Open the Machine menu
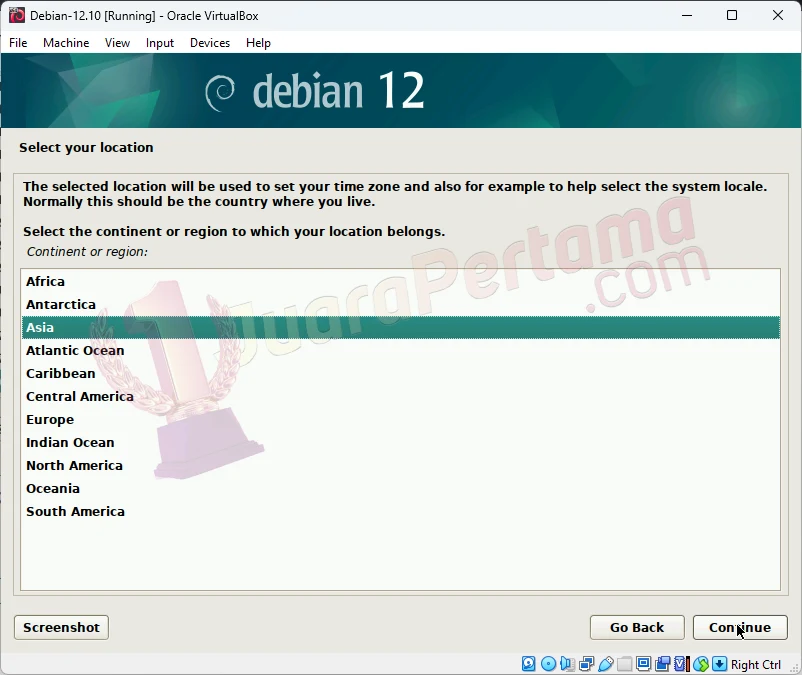 [66, 43]
